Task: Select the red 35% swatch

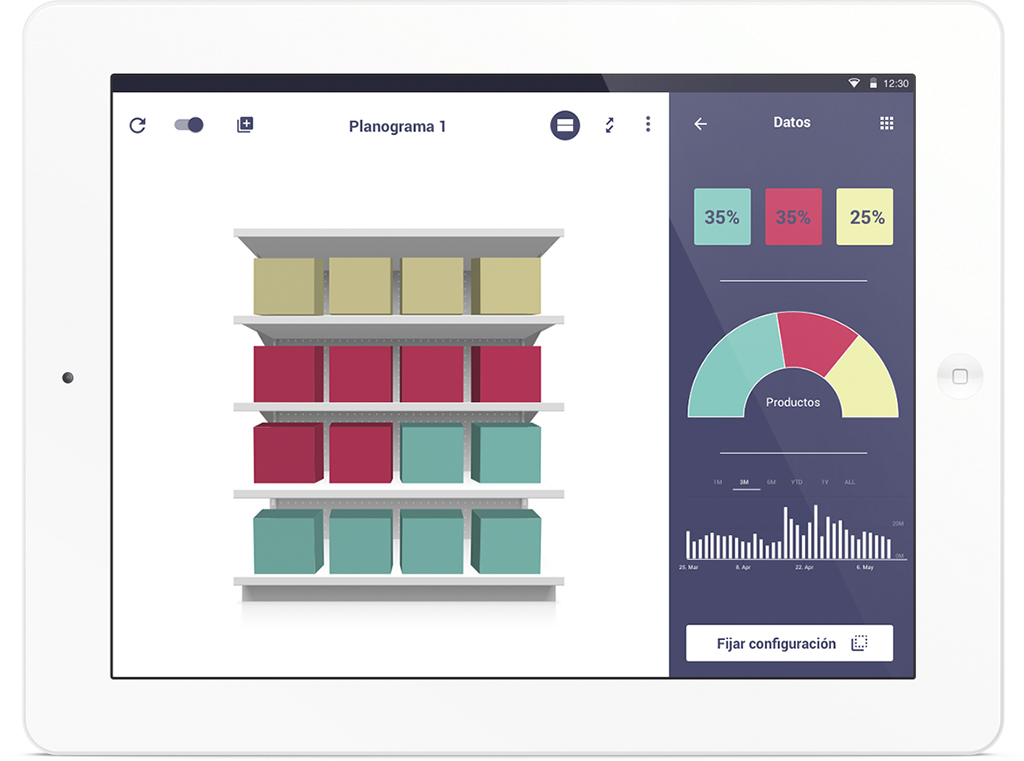Action: pos(793,217)
